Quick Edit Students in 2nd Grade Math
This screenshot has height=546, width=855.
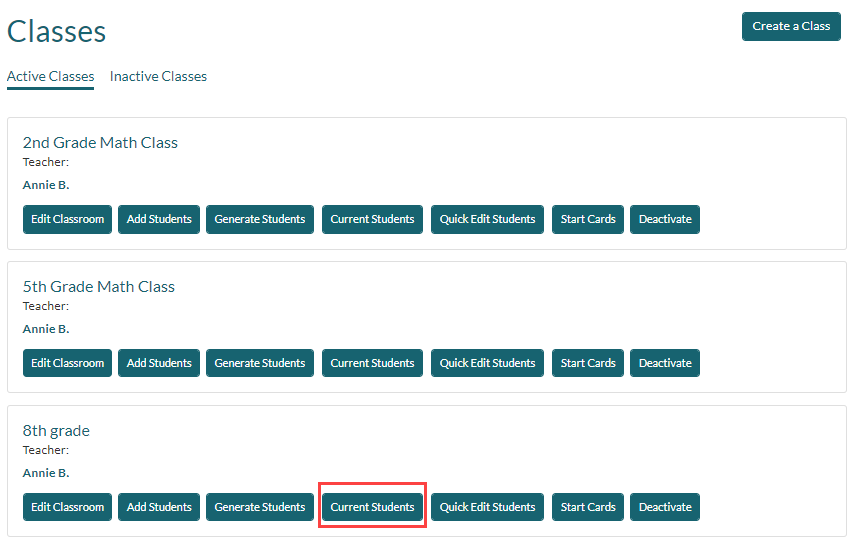[x=487, y=219]
